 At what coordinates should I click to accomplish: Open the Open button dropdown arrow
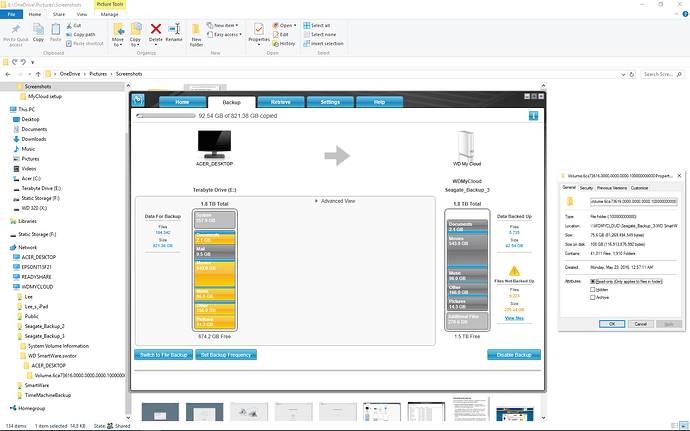coord(295,26)
